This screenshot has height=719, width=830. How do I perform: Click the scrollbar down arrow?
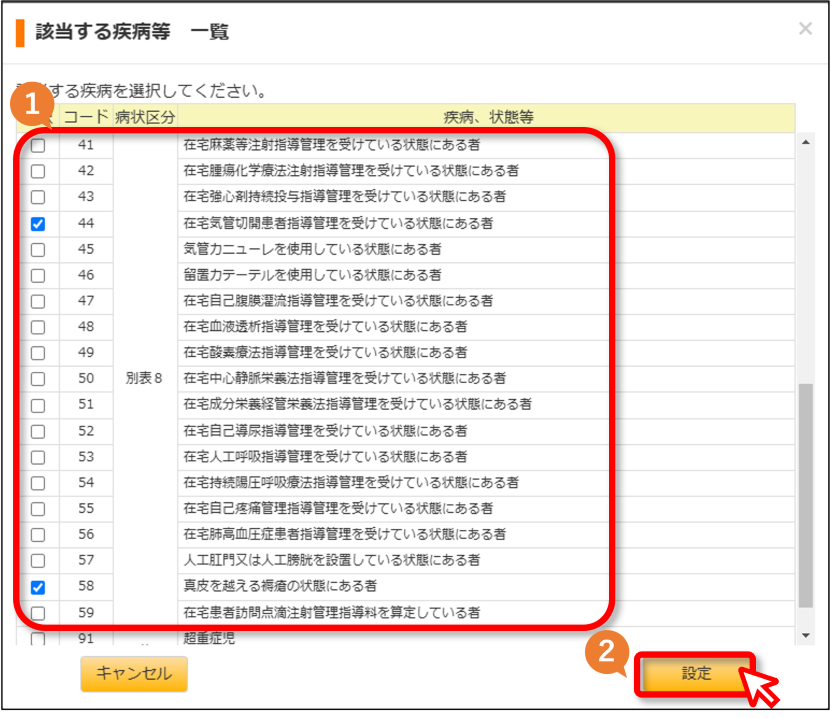point(805,635)
